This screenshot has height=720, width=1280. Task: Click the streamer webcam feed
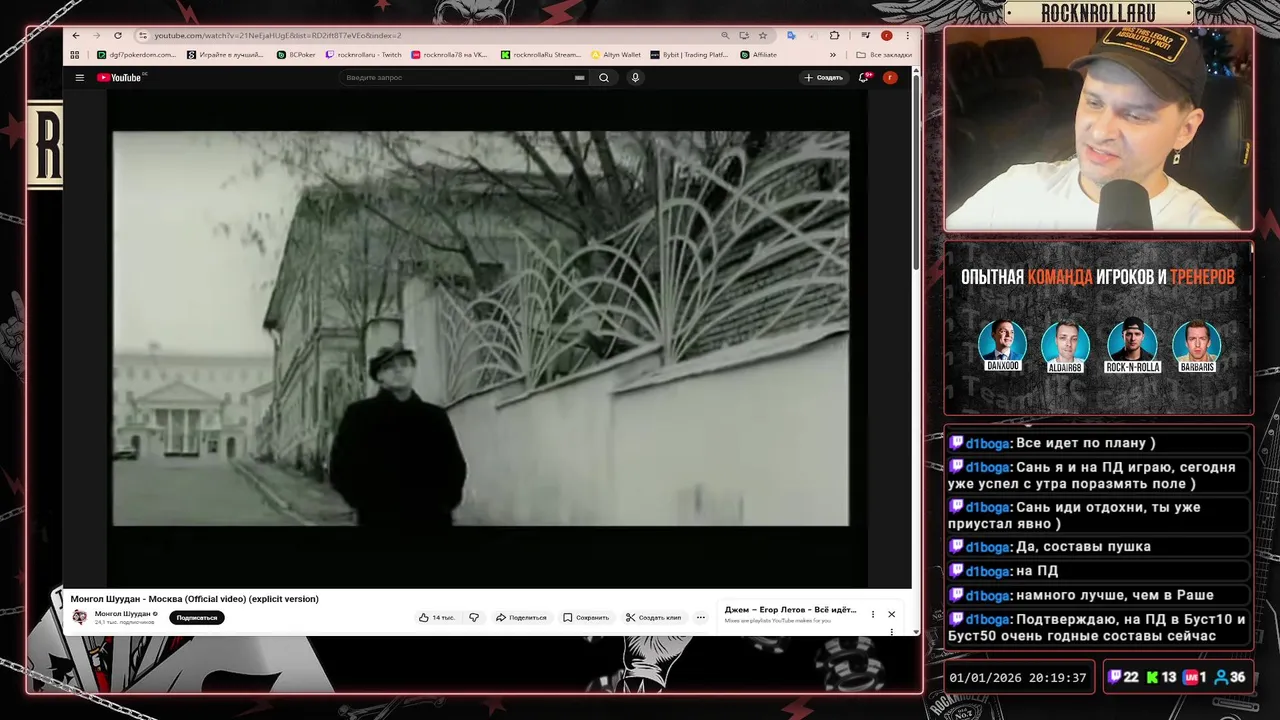(x=1098, y=129)
